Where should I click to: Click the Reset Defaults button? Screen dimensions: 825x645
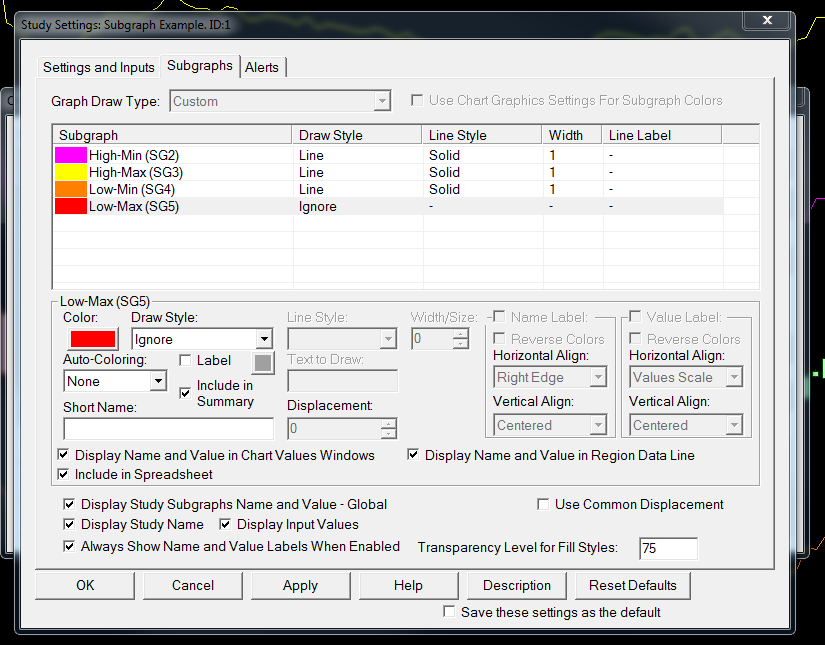[x=632, y=585]
